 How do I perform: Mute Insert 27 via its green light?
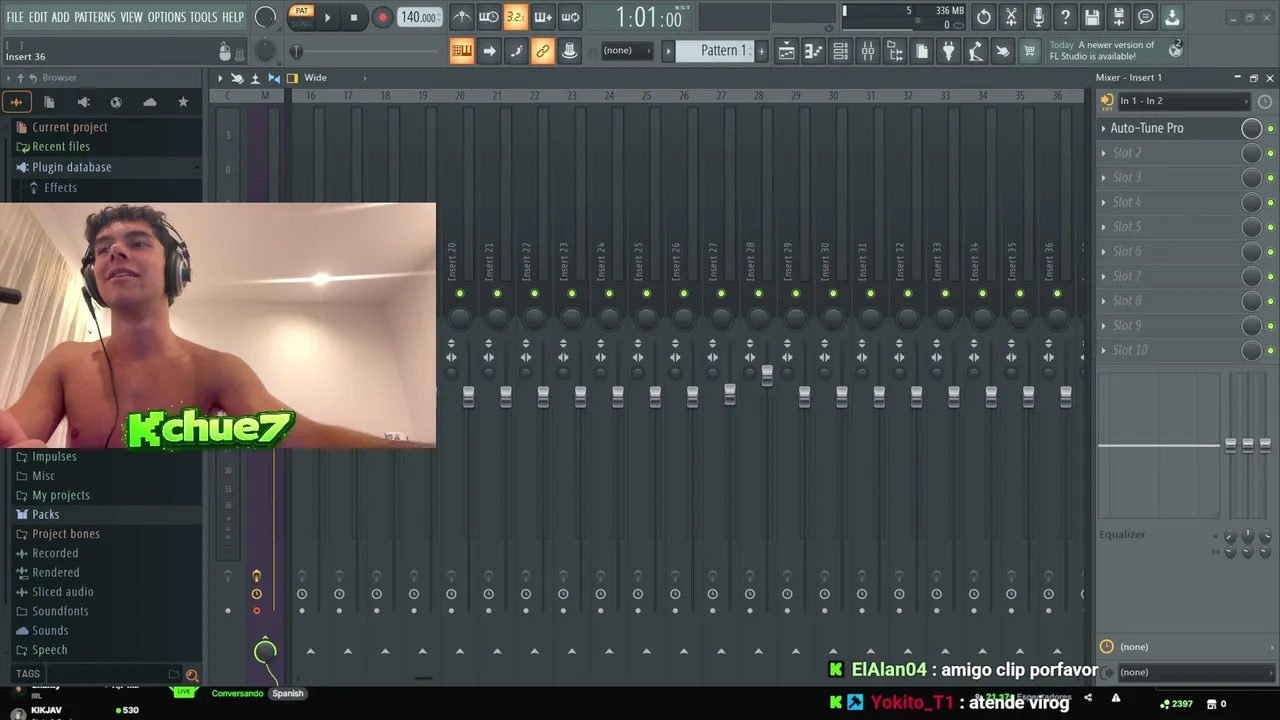pos(721,293)
